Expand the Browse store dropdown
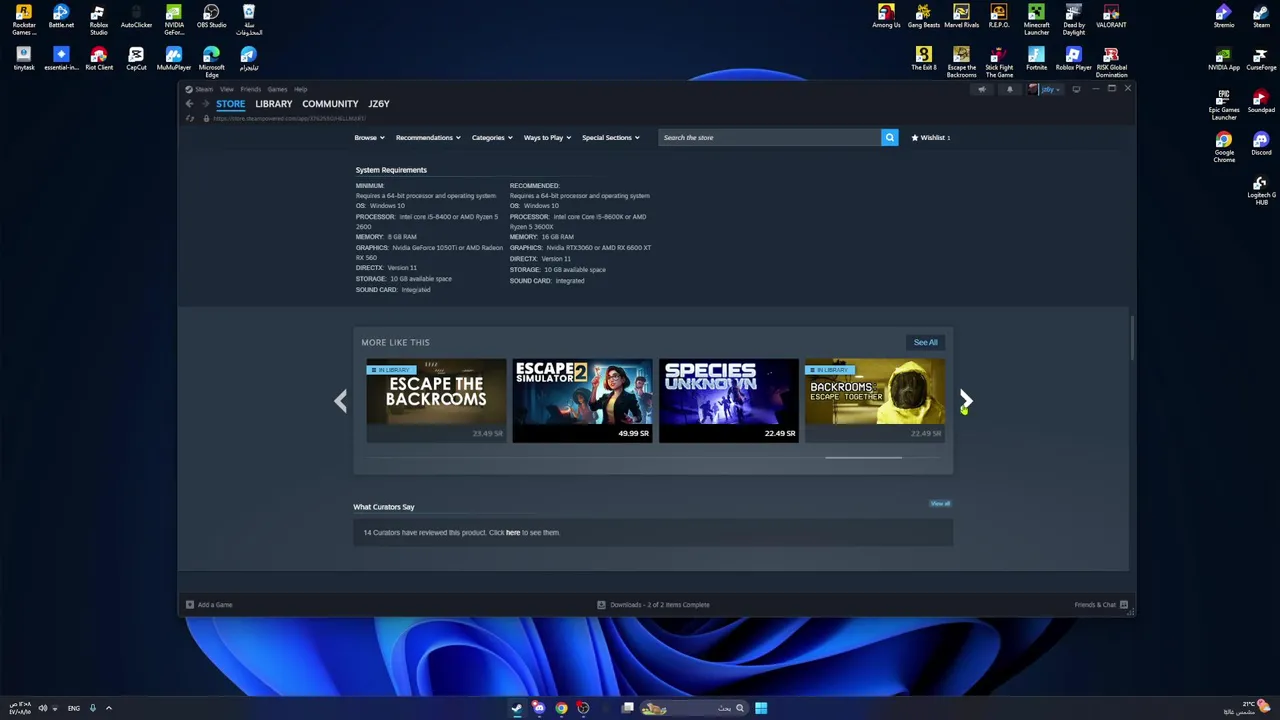Screen dimensions: 1280x720 [x=369, y=137]
